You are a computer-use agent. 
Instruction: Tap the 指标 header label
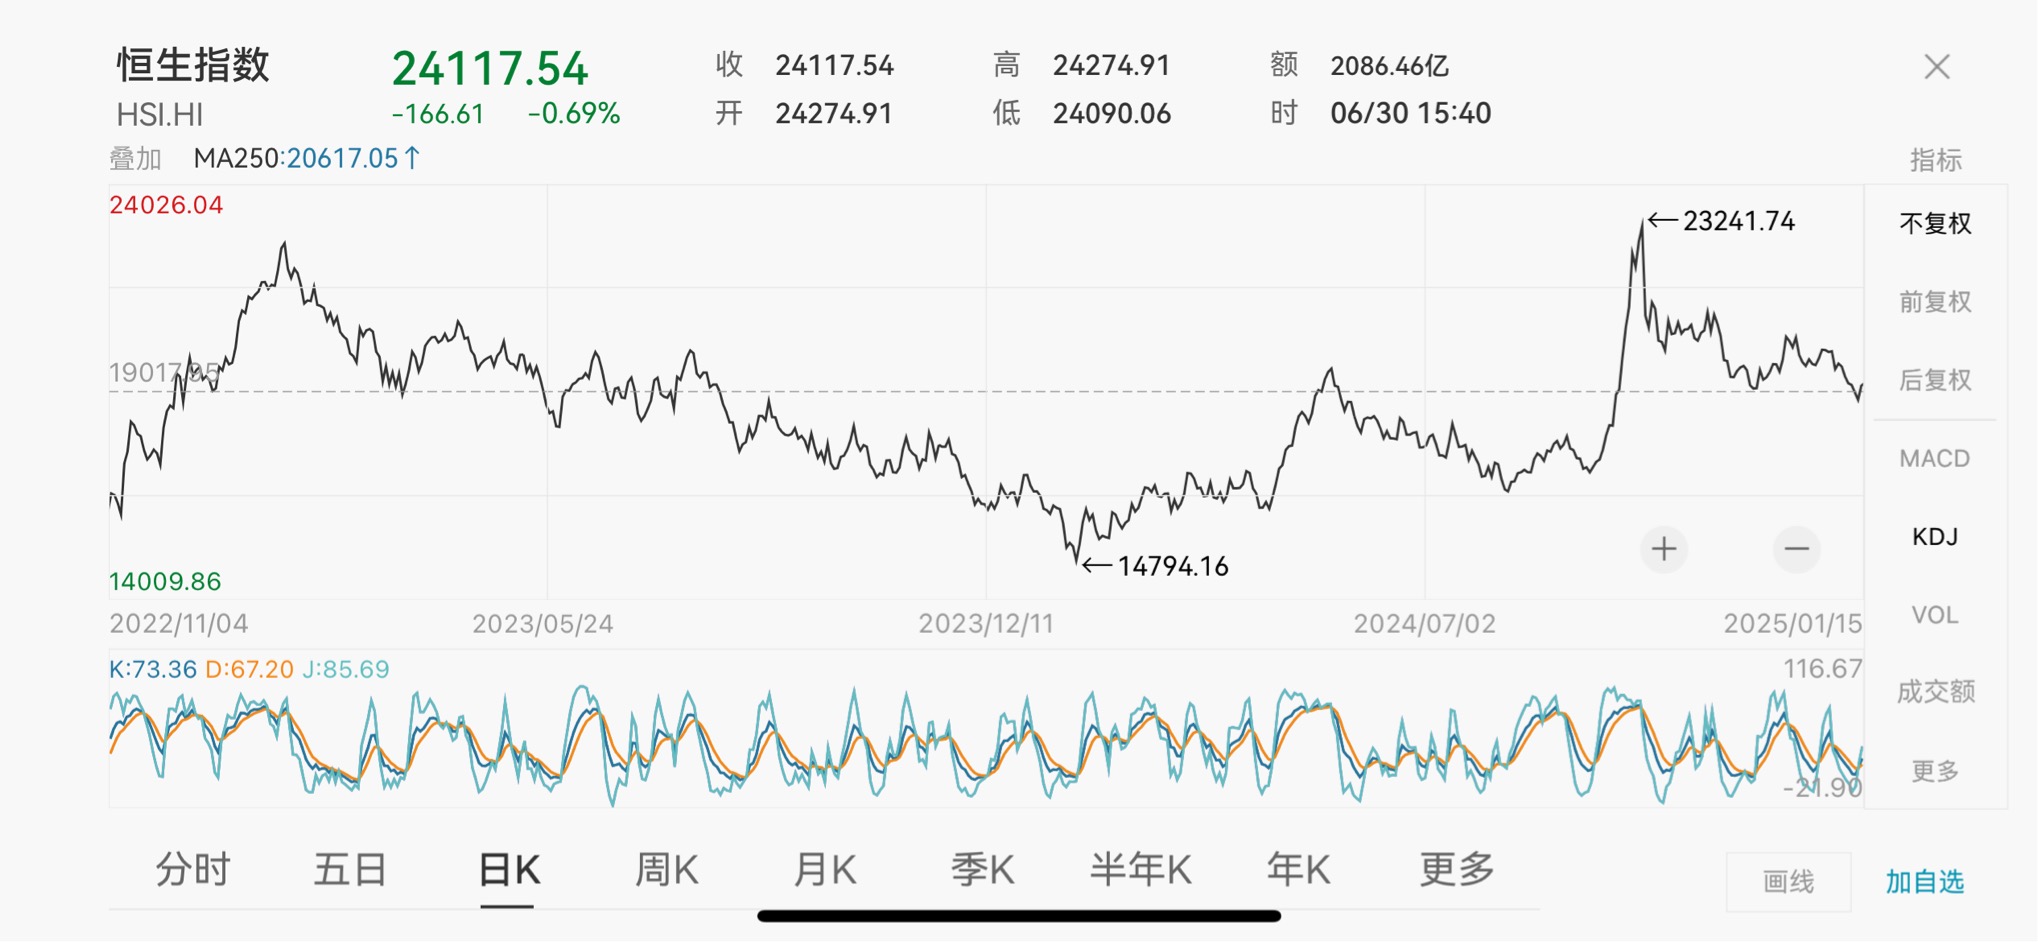pos(1935,160)
